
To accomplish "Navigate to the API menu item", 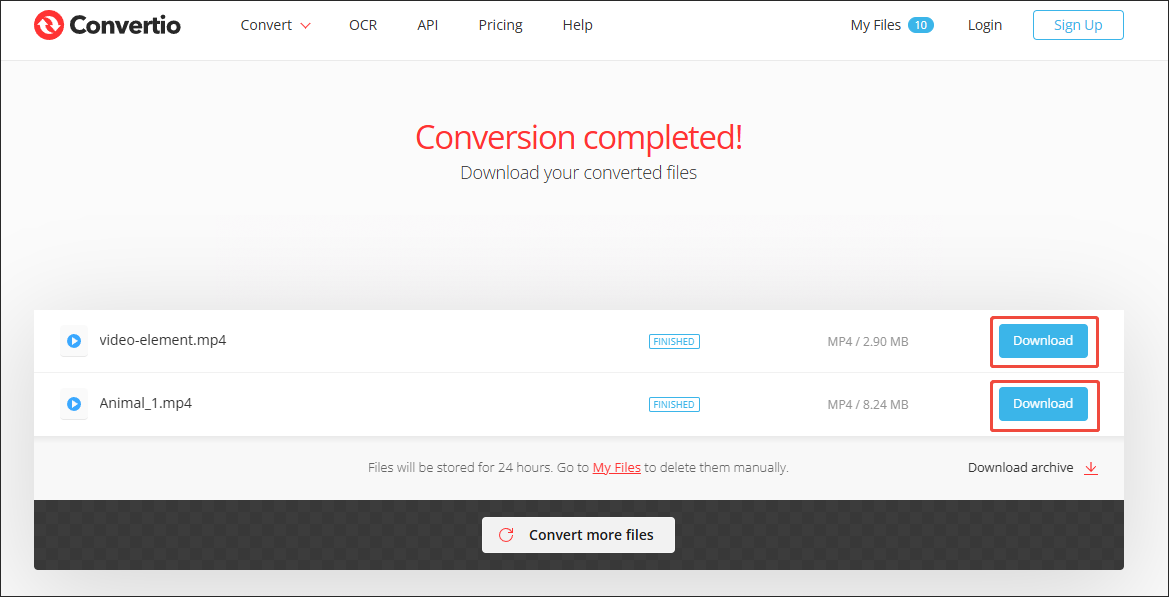I will pyautogui.click(x=427, y=25).
